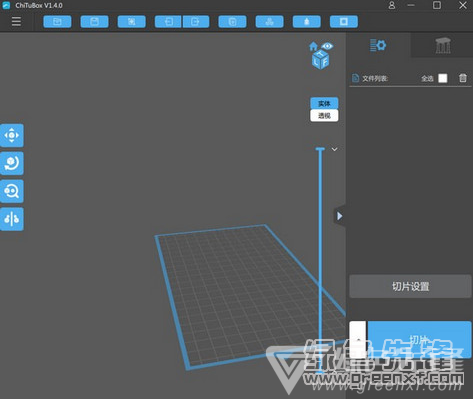Switch view mode to 透视 perspective

point(324,116)
